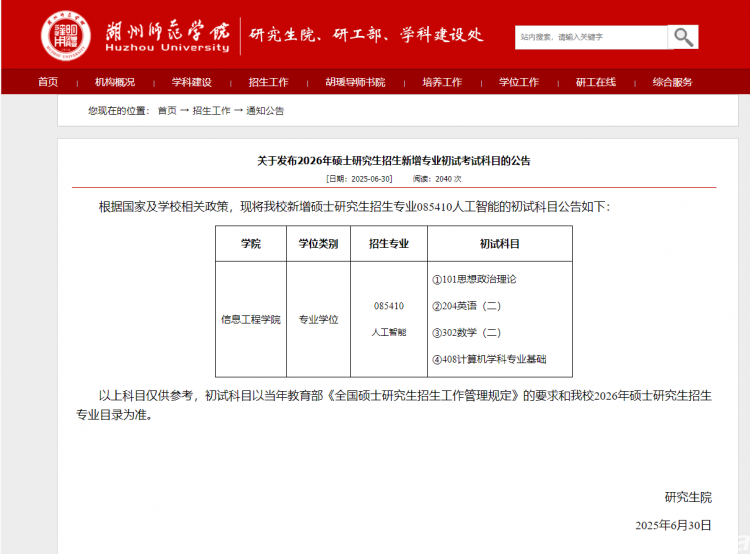750x554 pixels.
Task: Click the 学院 table header cell
Action: coord(251,244)
